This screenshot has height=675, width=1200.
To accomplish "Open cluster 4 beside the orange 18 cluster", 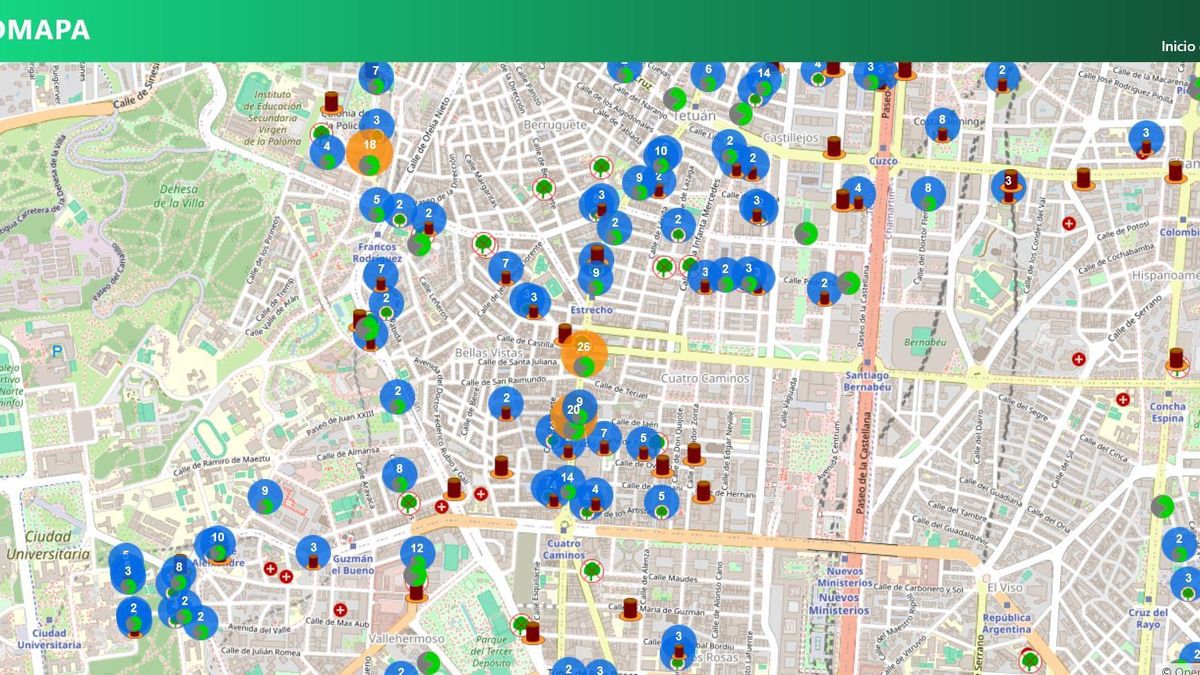I will pos(327,152).
